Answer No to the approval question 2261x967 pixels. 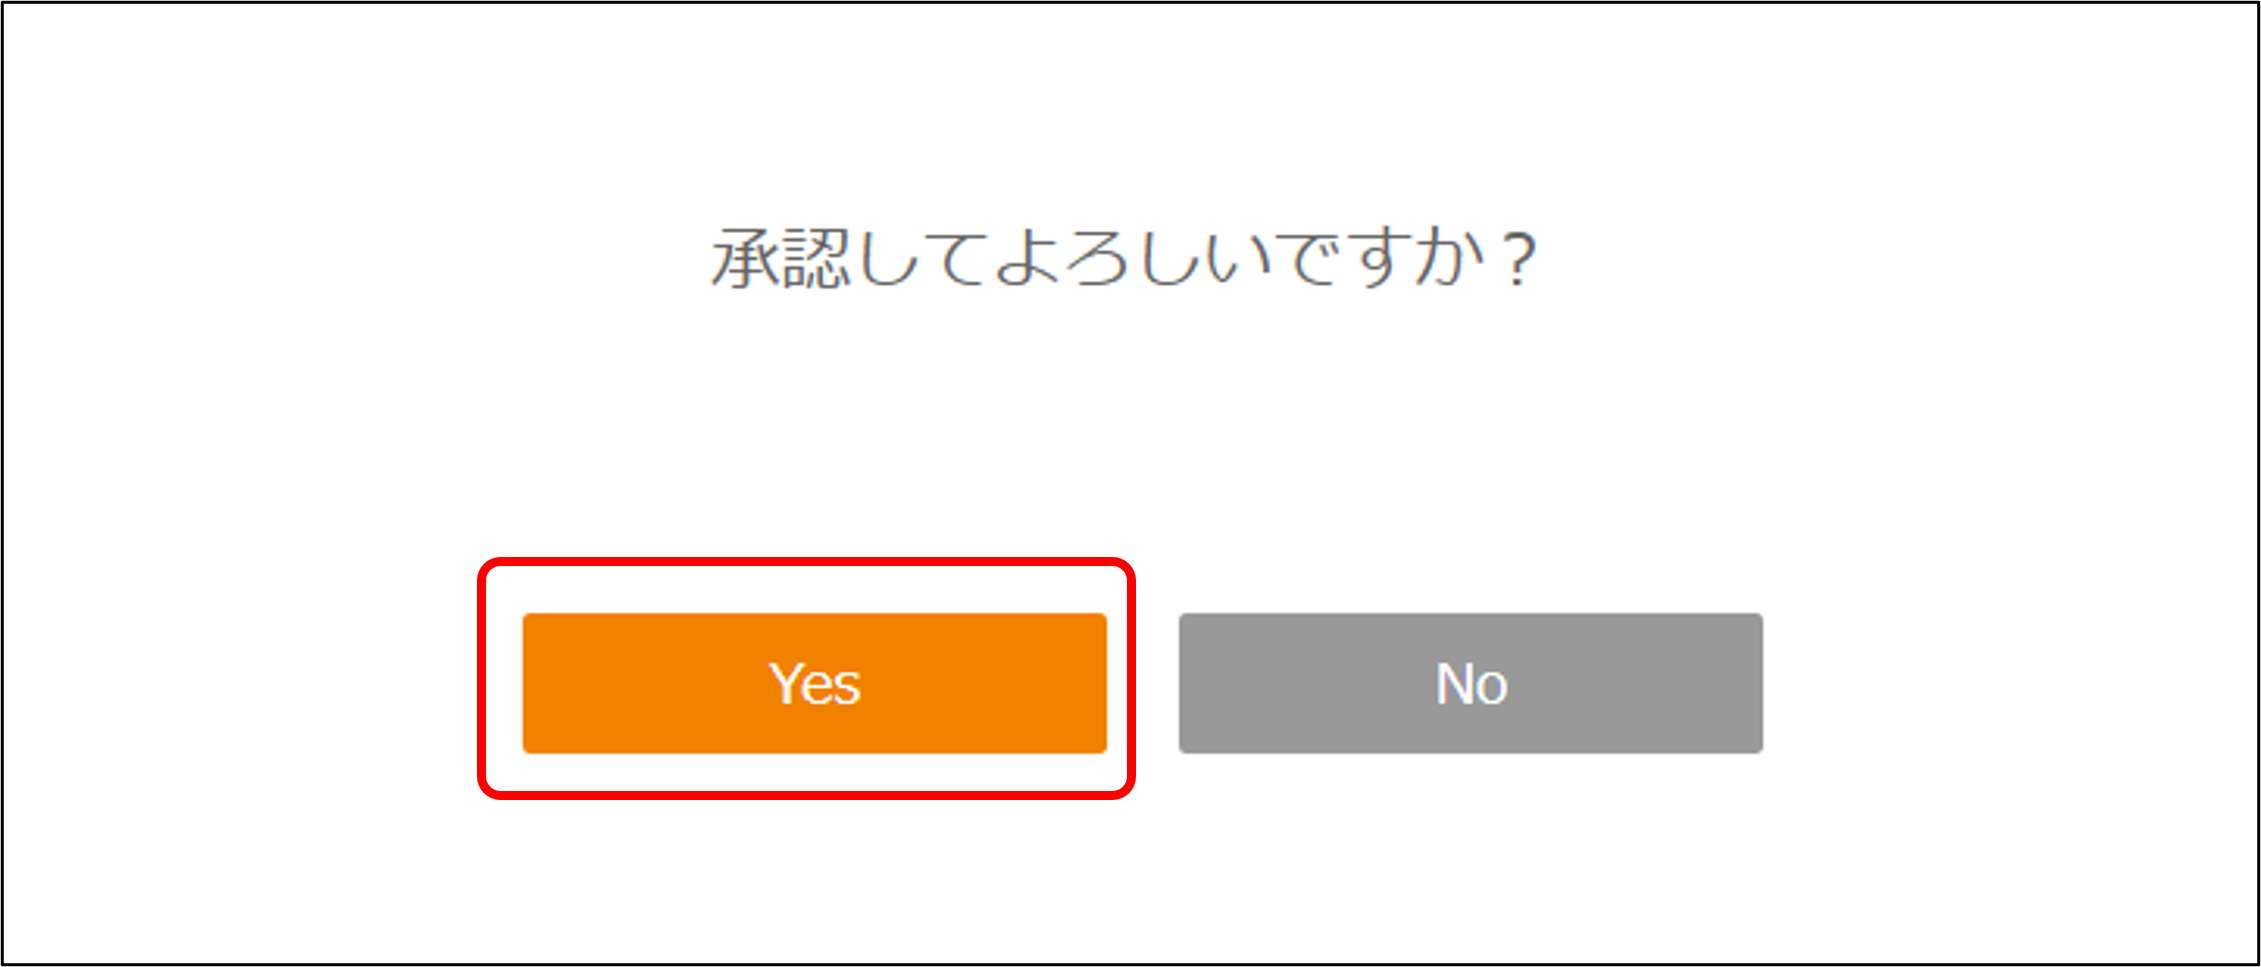pyautogui.click(x=1470, y=683)
